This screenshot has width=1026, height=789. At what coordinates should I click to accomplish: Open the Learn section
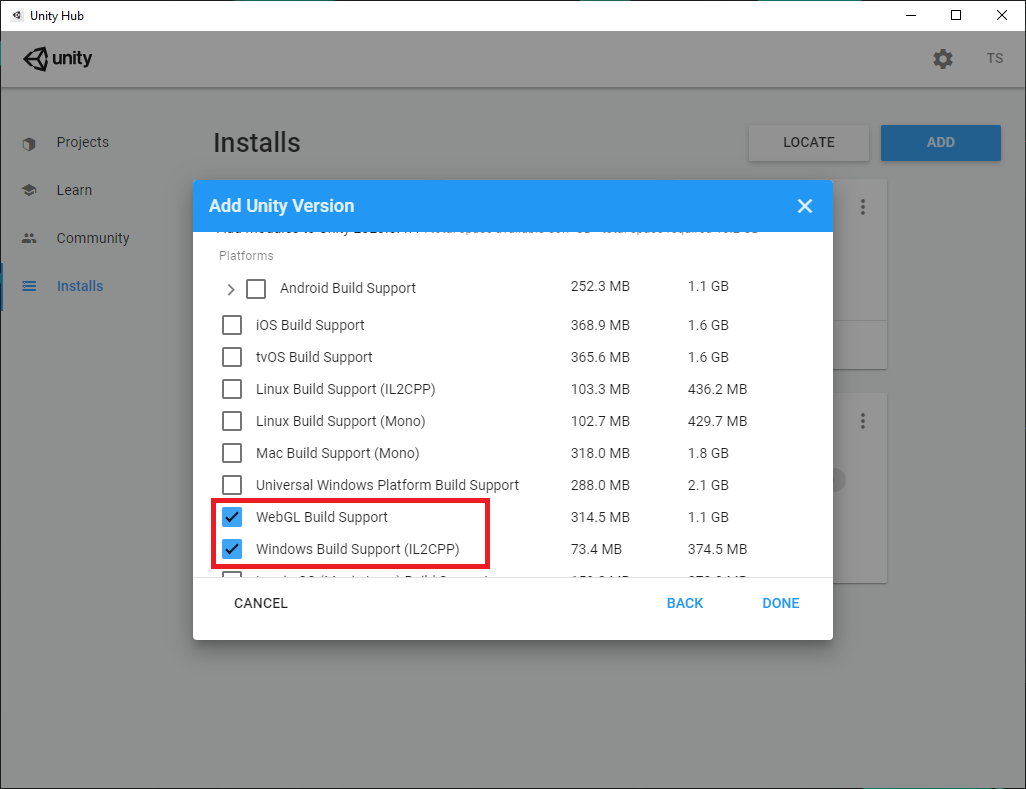tap(74, 190)
